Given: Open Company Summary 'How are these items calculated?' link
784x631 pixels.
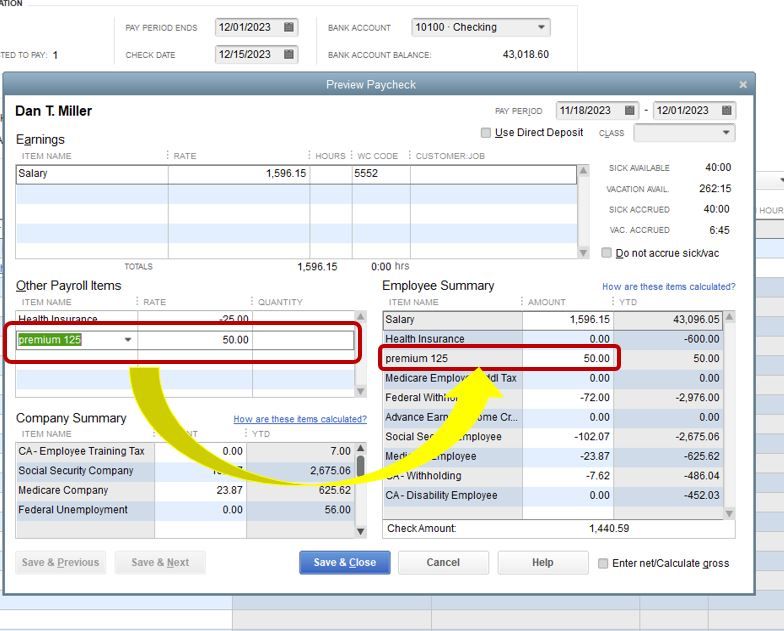Looking at the screenshot, I should (300, 419).
